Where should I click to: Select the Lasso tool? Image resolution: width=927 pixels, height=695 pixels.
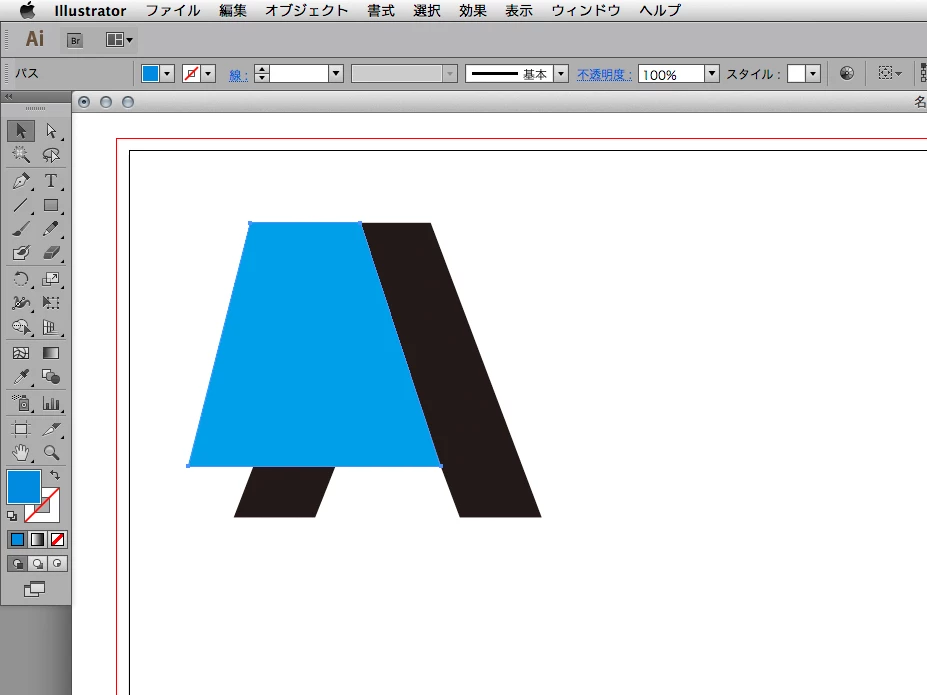click(x=51, y=155)
